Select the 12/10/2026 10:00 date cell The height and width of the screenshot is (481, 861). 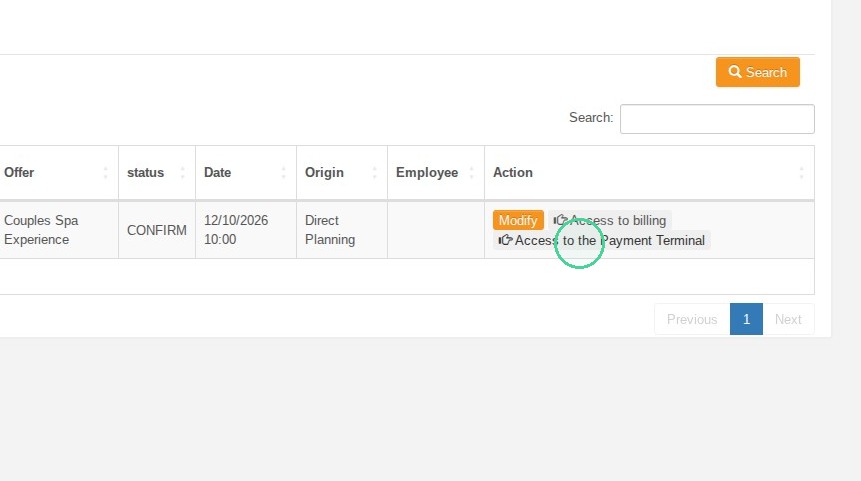[245, 230]
